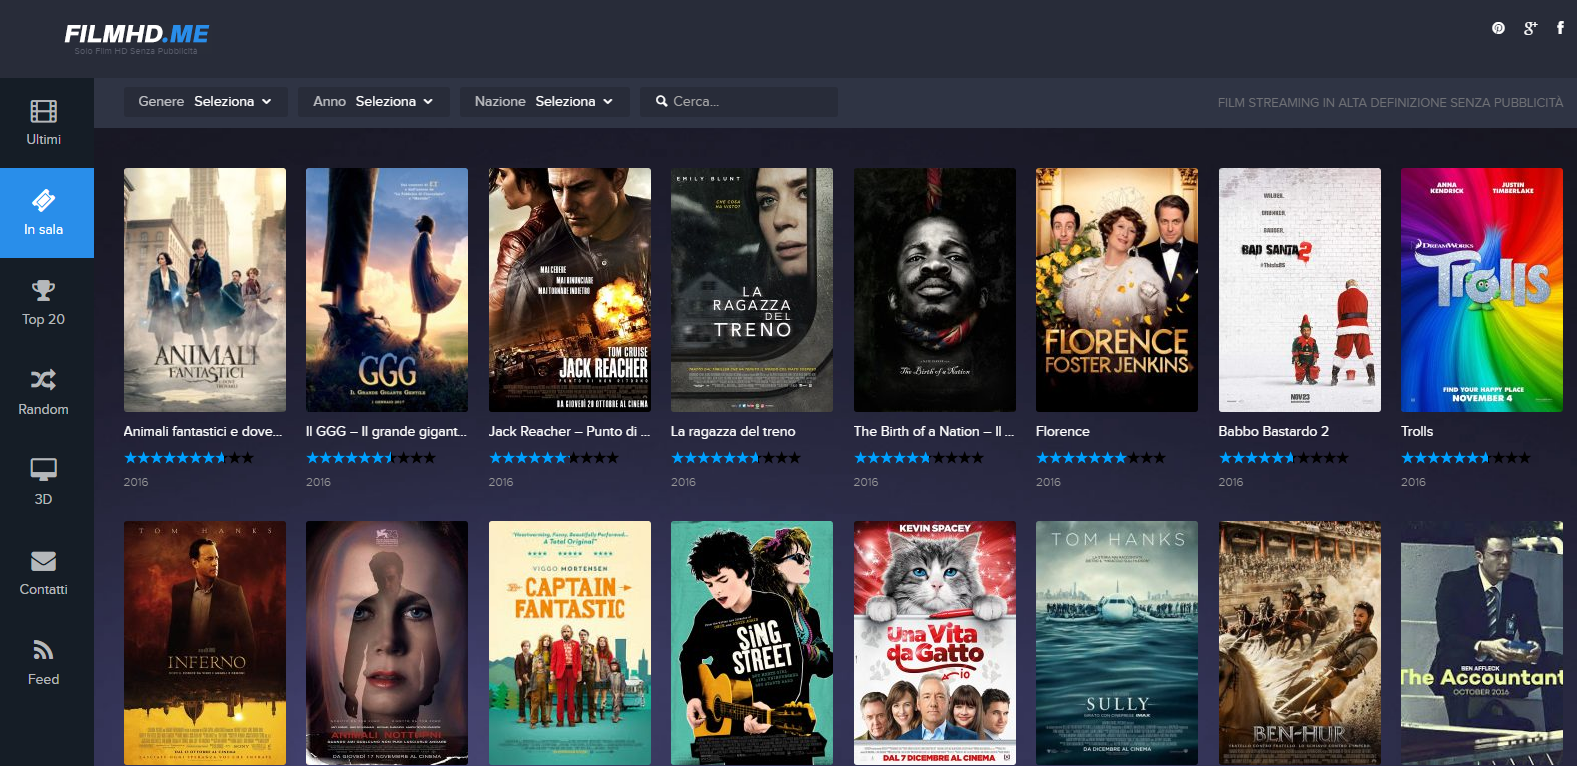Click the star rating under Babbo Bastardo 2
Screen dimensions: 1577x766
1284,458
